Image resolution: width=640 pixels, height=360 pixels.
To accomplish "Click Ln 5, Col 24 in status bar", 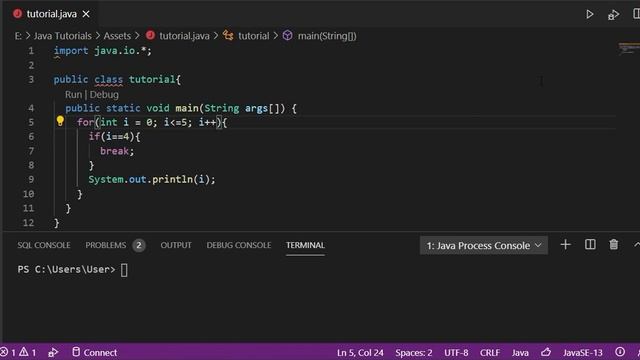I will 360,353.
